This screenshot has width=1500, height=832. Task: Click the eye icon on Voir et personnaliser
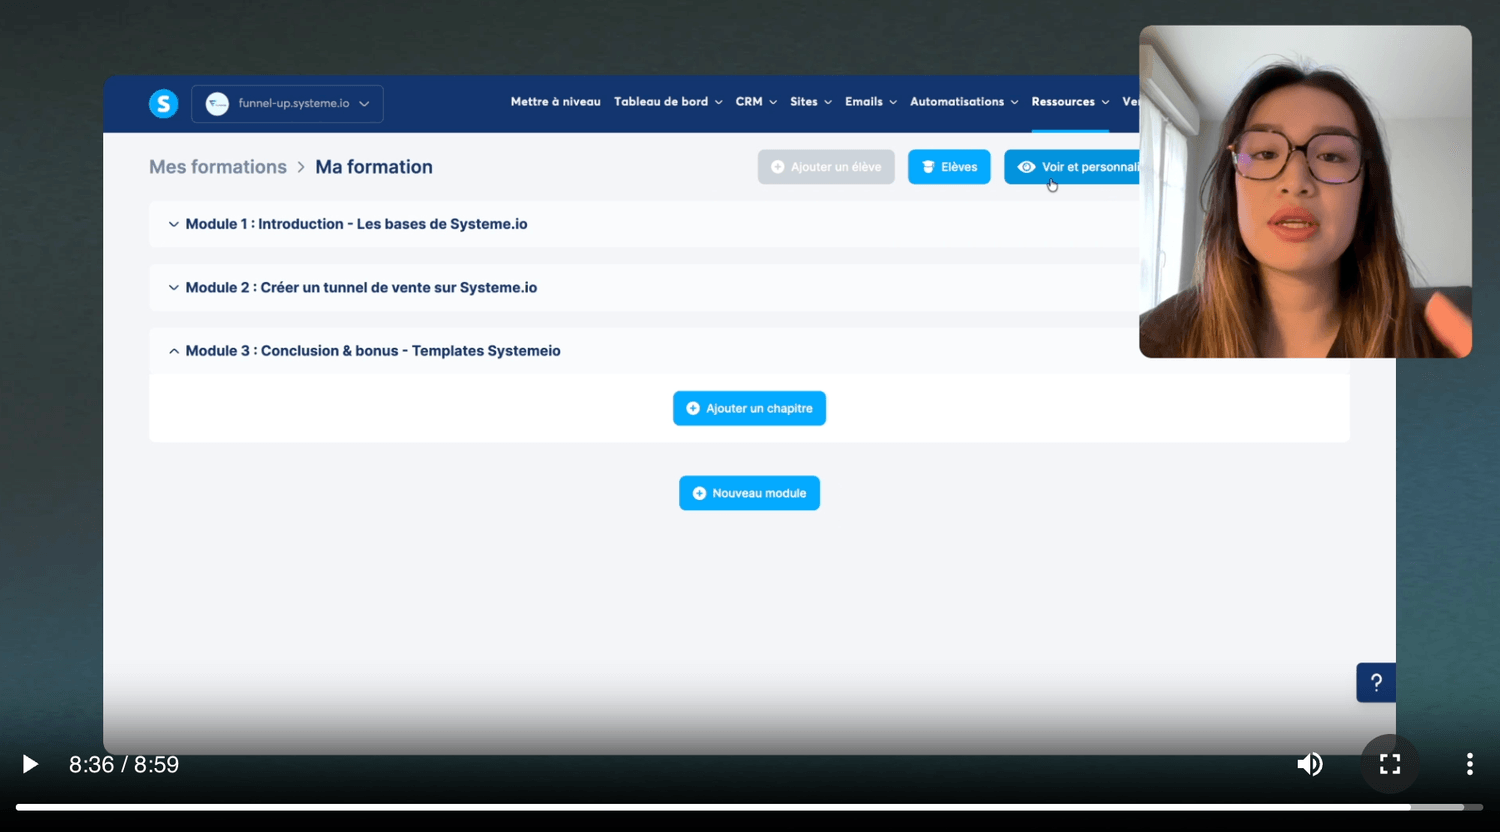click(x=1026, y=167)
